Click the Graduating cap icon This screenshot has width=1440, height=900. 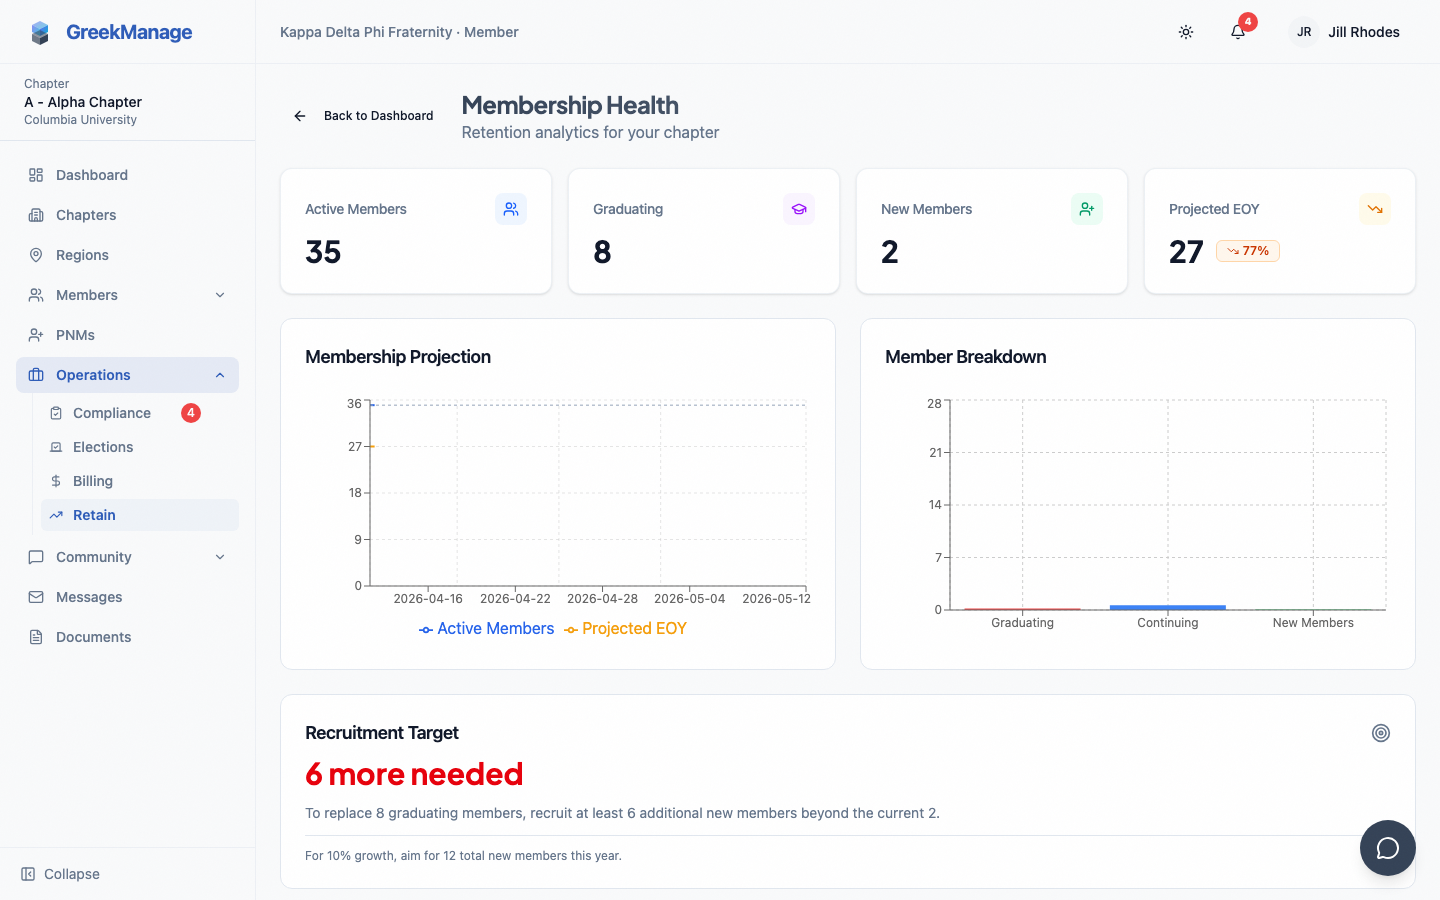click(x=799, y=209)
